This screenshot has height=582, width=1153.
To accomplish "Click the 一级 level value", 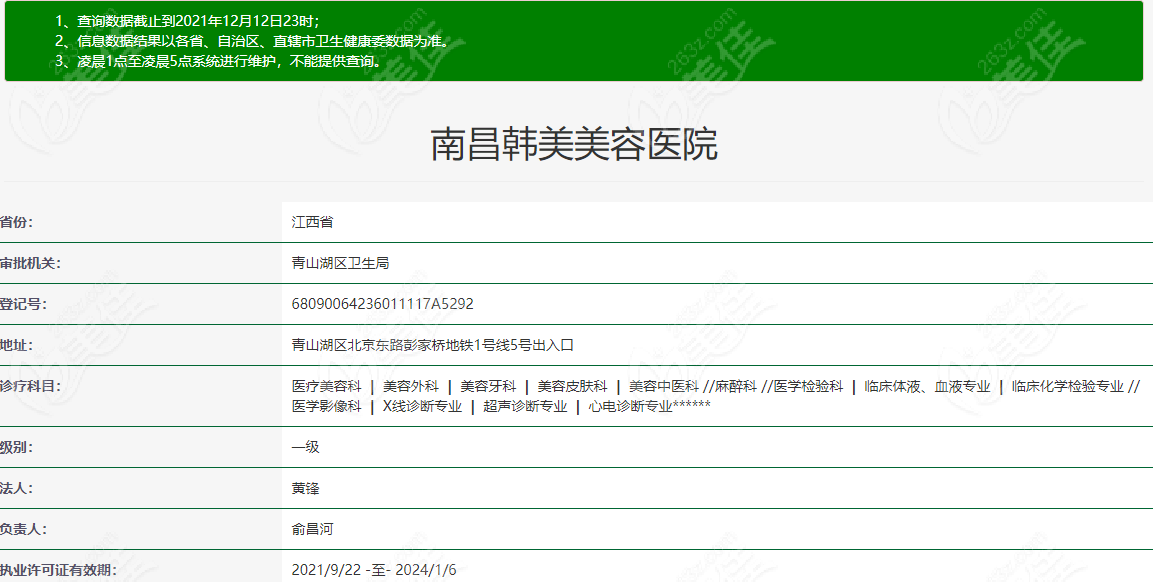I will click(x=305, y=447).
